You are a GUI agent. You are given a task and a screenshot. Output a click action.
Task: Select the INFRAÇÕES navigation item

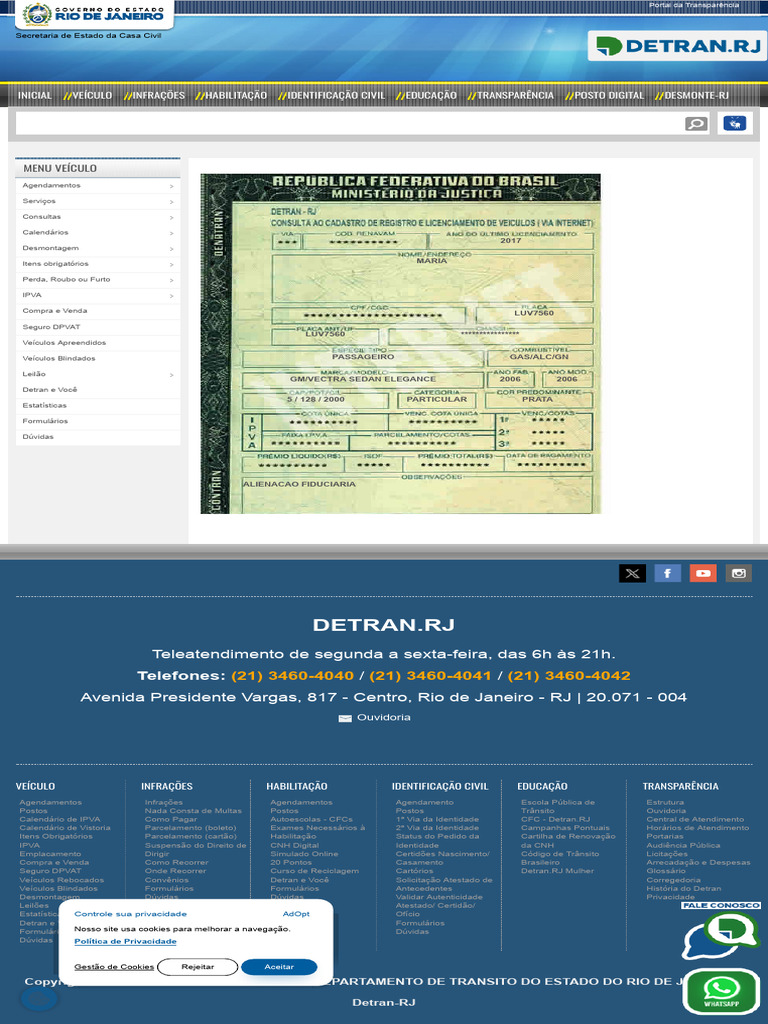155,95
